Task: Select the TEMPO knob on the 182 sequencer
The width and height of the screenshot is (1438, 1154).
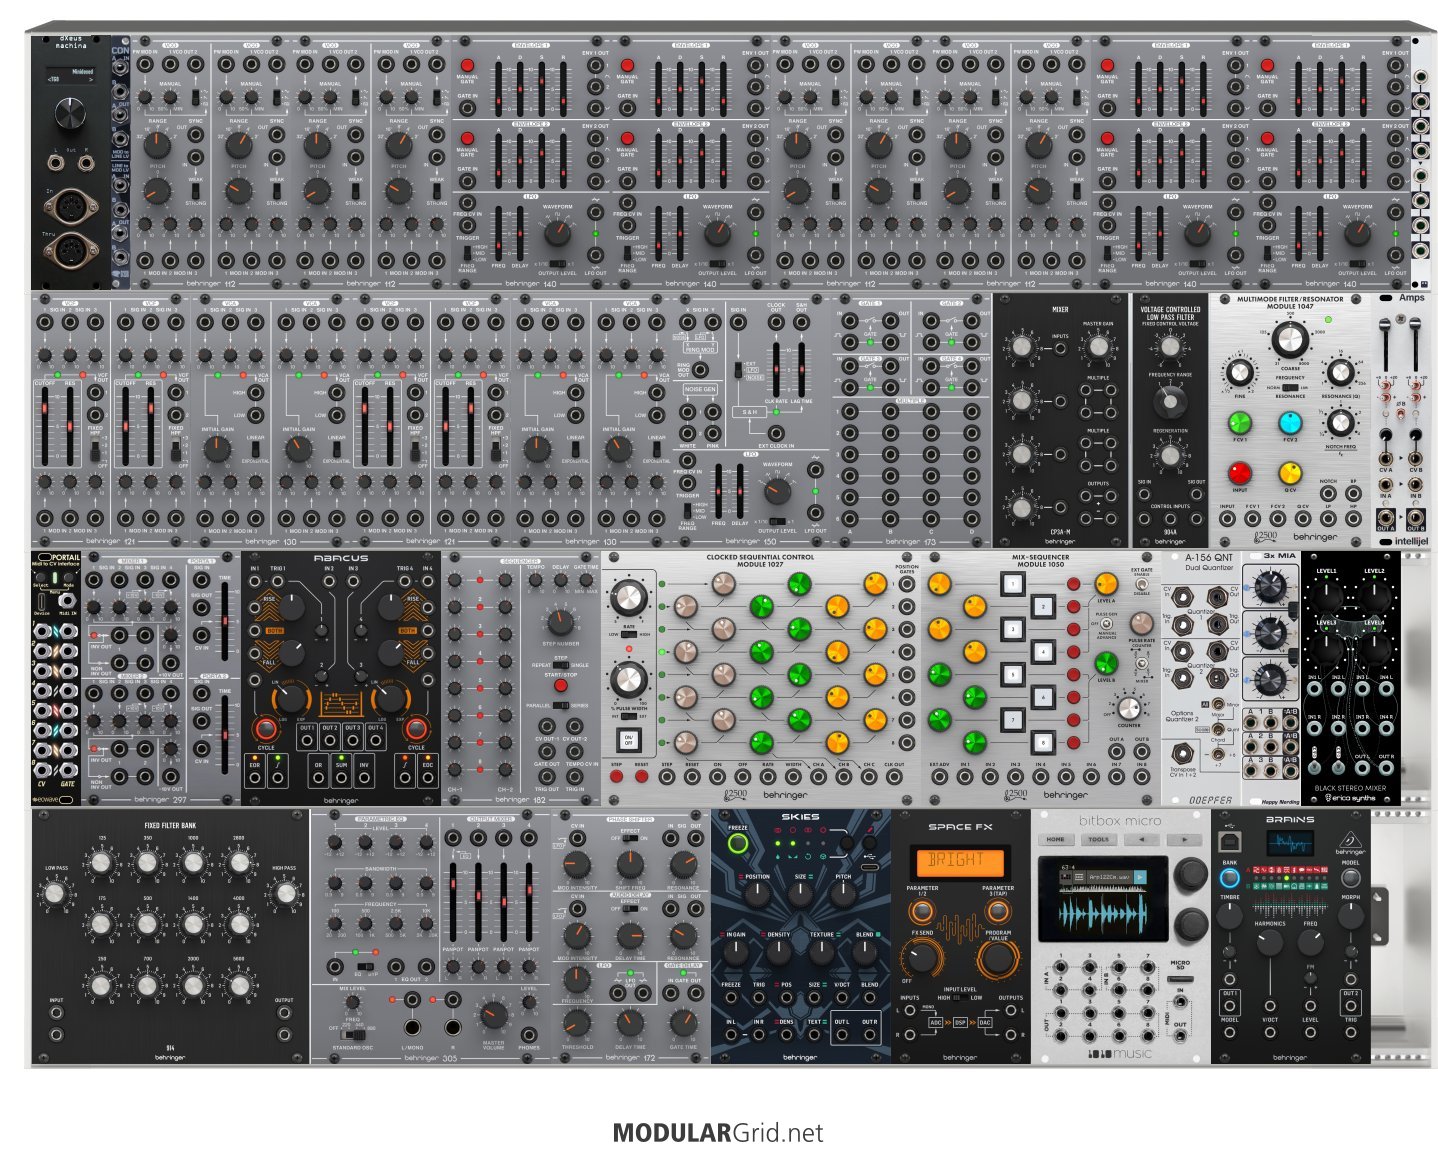Action: tap(536, 579)
